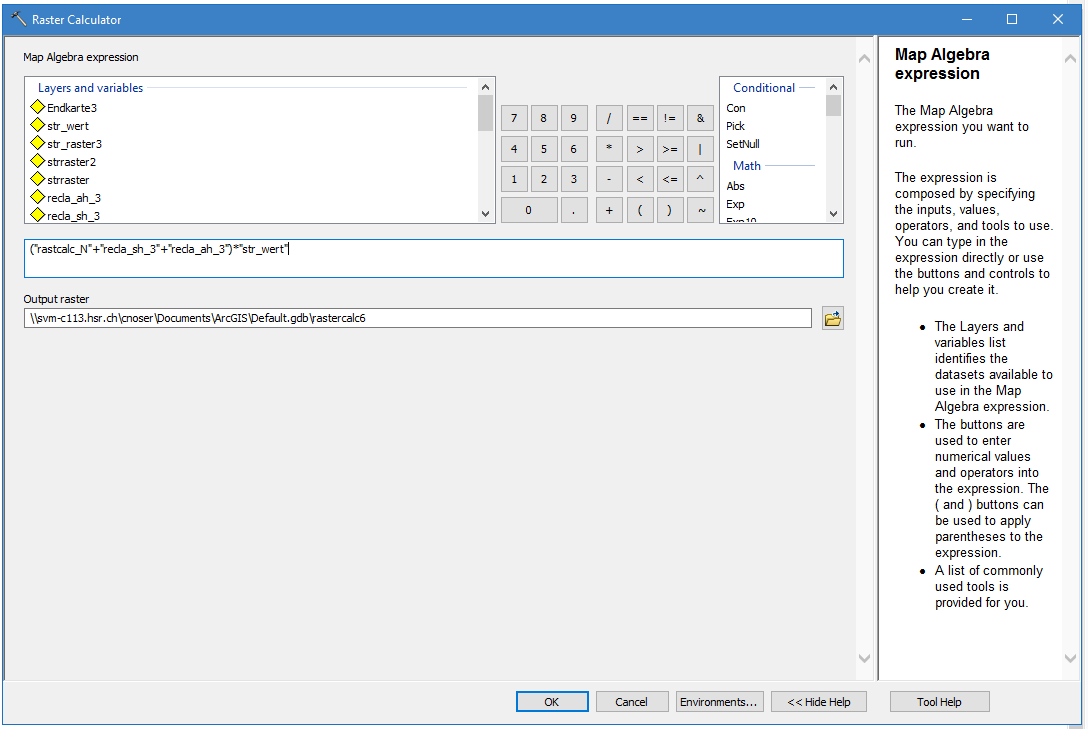The image size is (1088, 729).
Task: Open the Environments settings button
Action: pyautogui.click(x=720, y=702)
